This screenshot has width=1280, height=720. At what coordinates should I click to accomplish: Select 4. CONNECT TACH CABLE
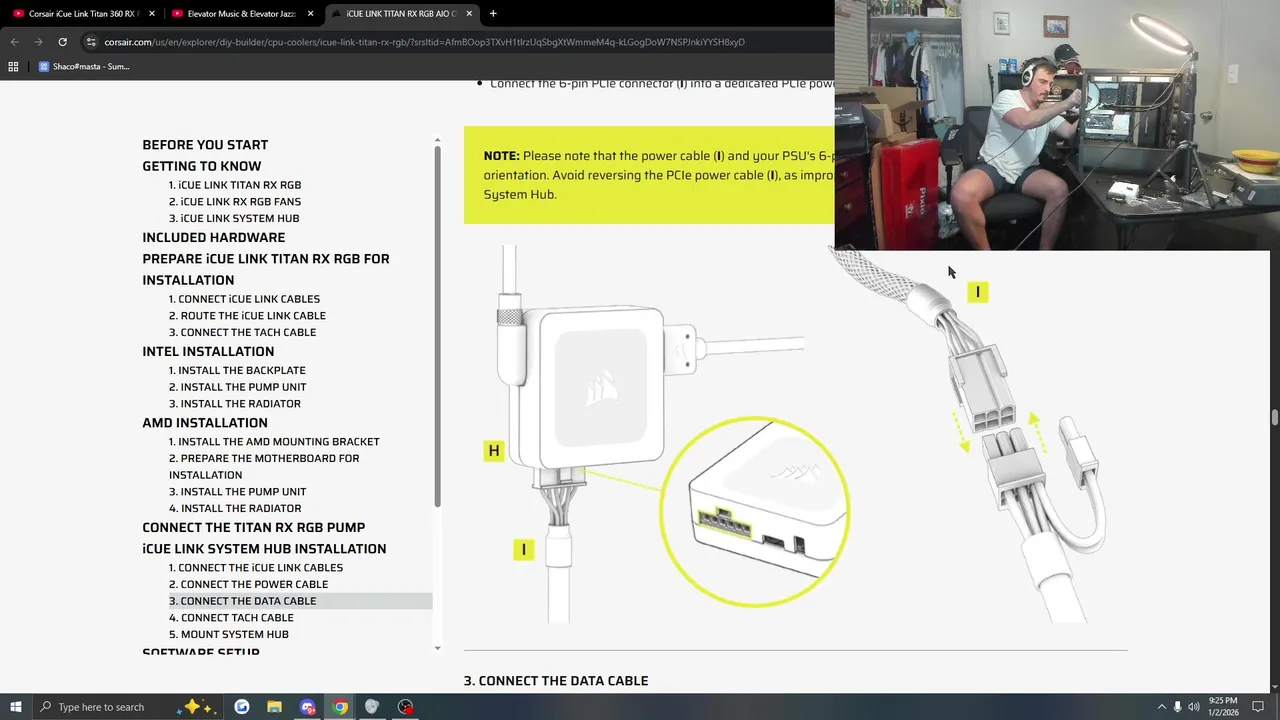point(231,618)
